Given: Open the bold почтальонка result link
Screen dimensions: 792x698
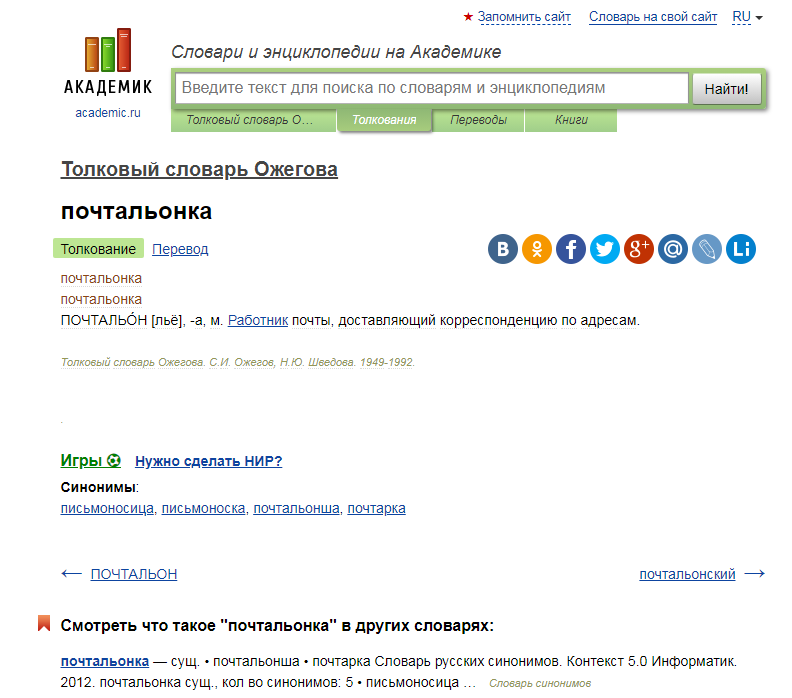Looking at the screenshot, I should point(105,661).
